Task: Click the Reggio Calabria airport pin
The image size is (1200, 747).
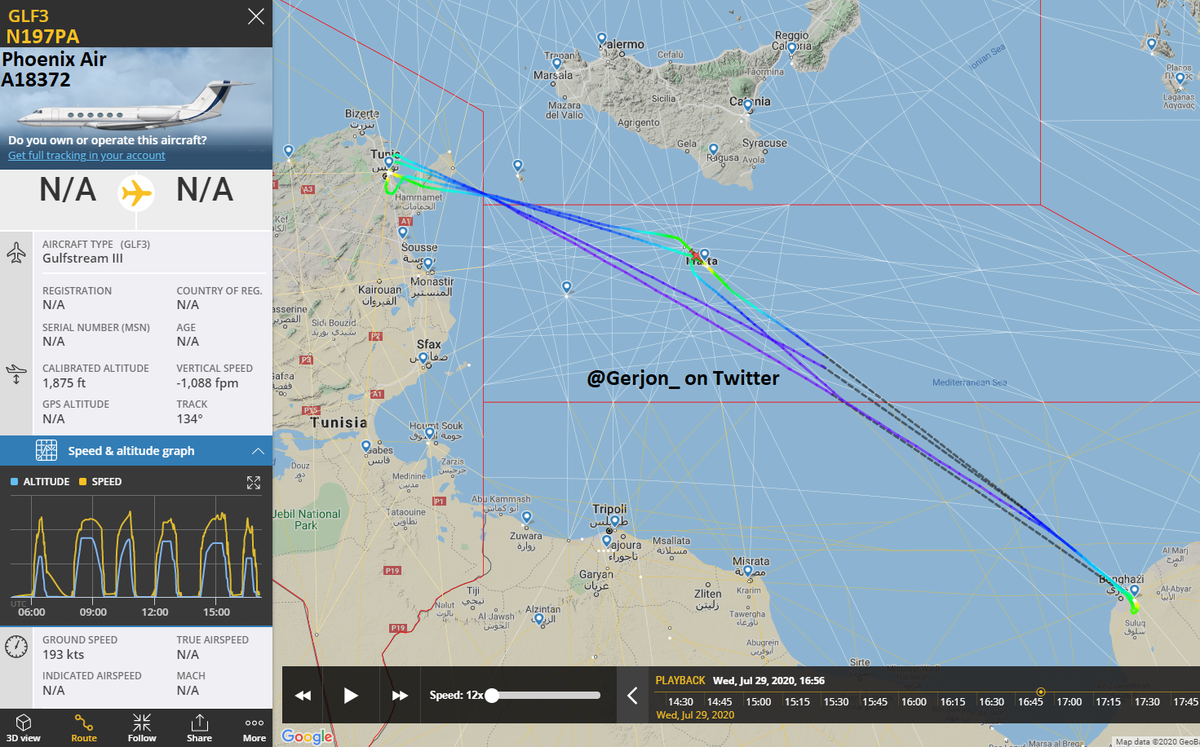Action: coord(791,48)
